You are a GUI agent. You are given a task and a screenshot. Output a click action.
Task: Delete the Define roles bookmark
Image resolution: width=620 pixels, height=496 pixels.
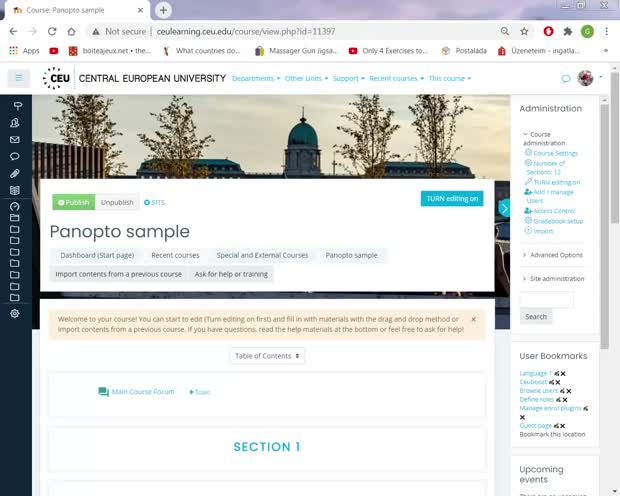(565, 399)
